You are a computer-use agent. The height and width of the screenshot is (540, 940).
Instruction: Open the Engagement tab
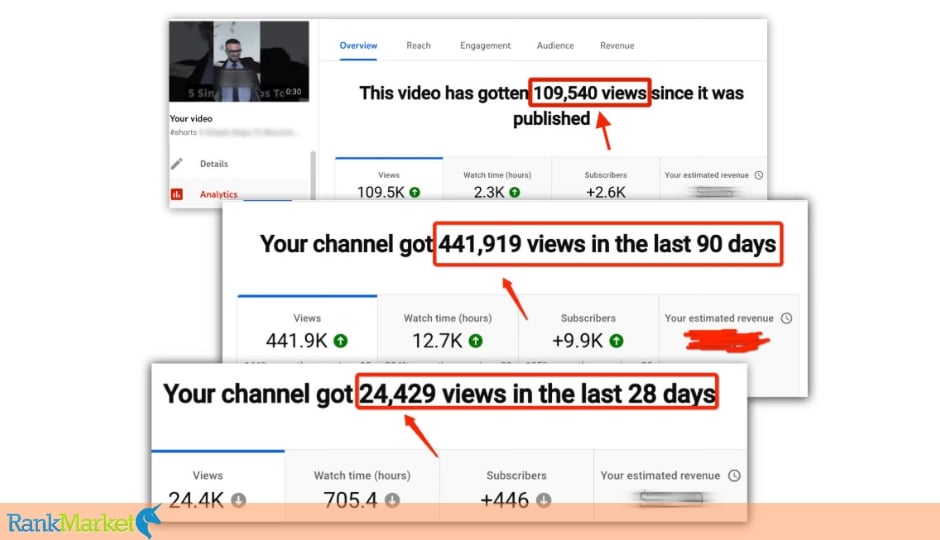[x=485, y=46]
